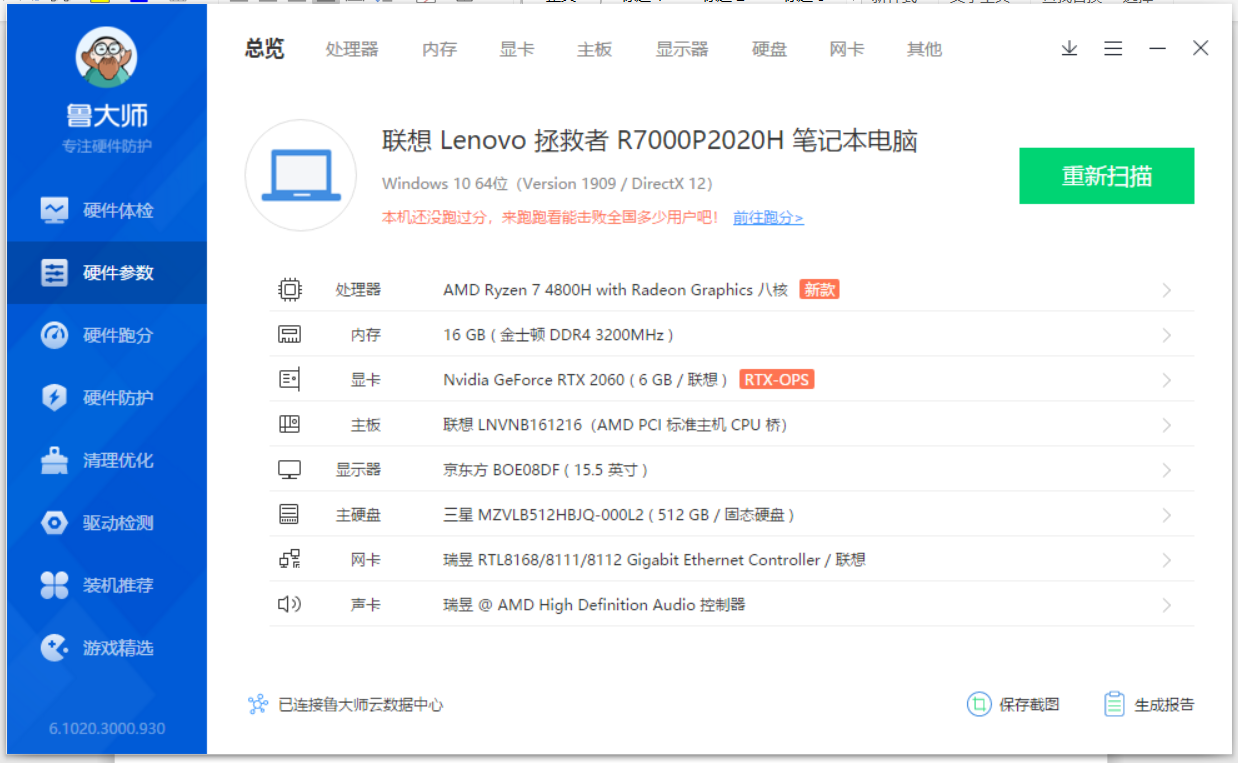Switch to the 总览 tab
Image resolution: width=1238 pixels, height=763 pixels.
(x=265, y=49)
